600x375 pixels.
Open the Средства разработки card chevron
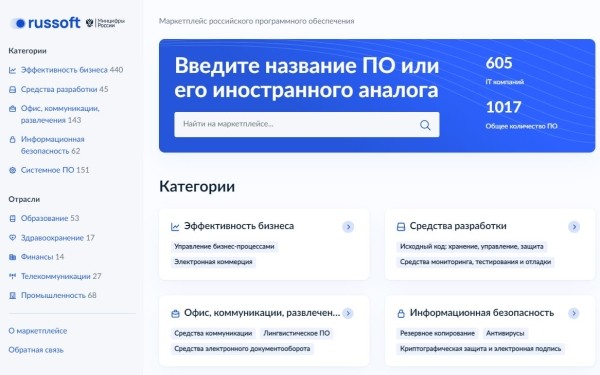point(574,227)
